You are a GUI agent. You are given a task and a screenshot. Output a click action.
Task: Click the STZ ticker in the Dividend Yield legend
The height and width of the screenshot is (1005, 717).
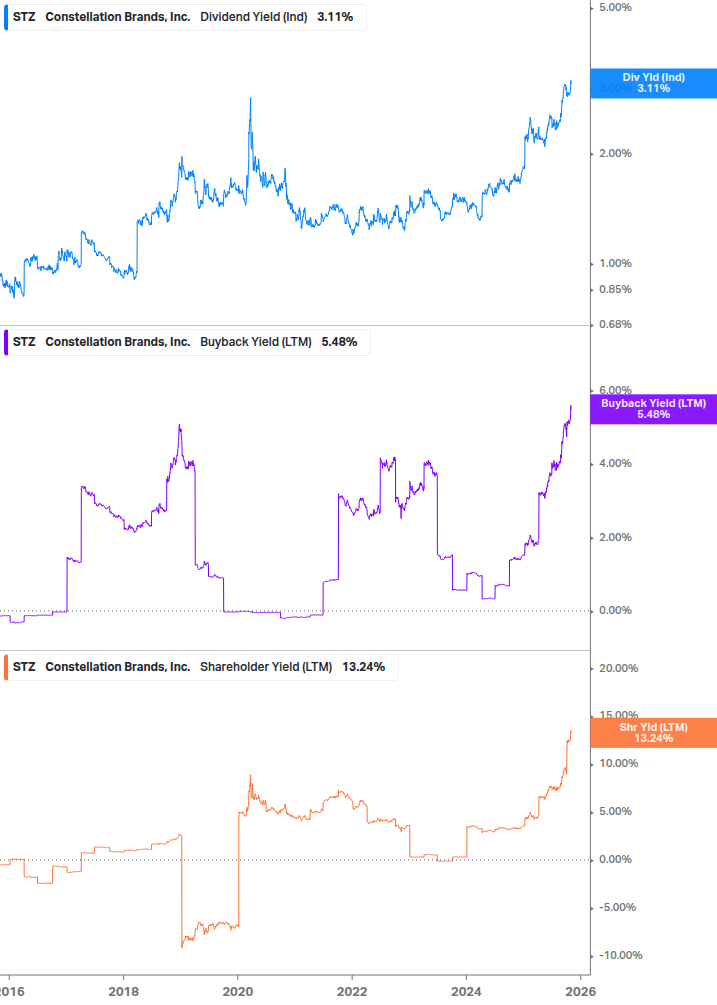pyautogui.click(x=24, y=17)
